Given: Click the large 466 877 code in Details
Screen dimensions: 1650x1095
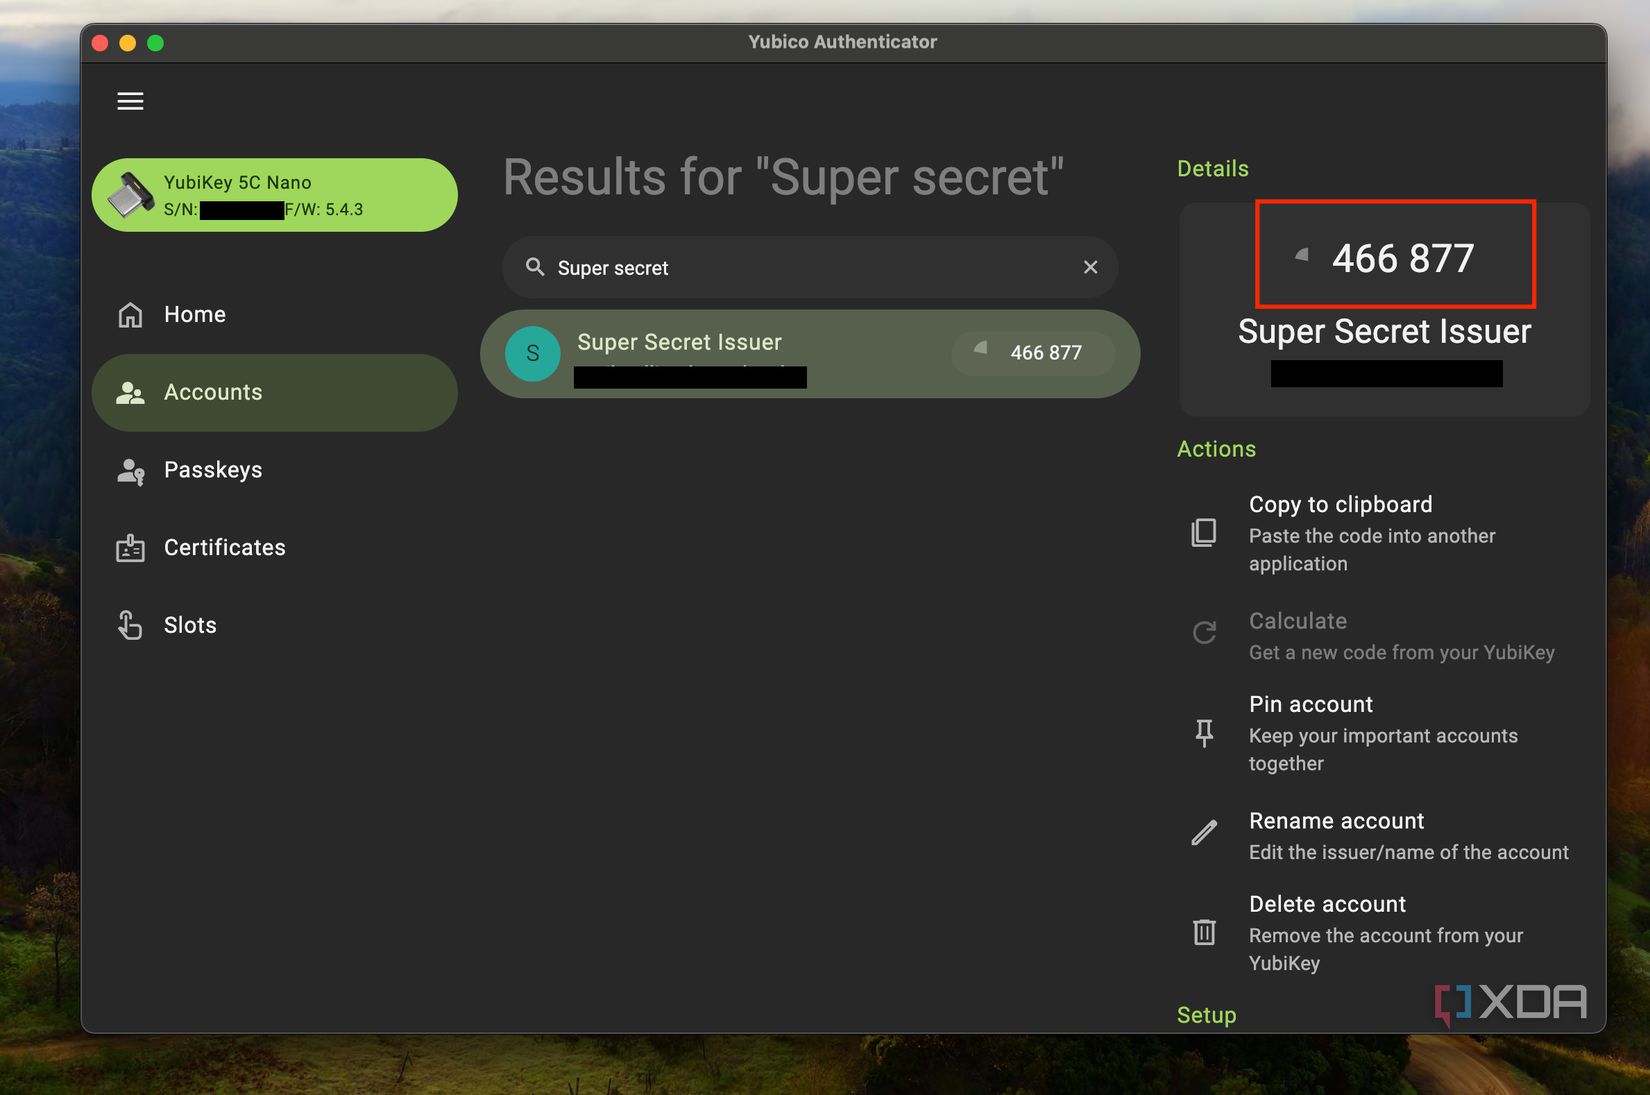Looking at the screenshot, I should pos(1403,258).
